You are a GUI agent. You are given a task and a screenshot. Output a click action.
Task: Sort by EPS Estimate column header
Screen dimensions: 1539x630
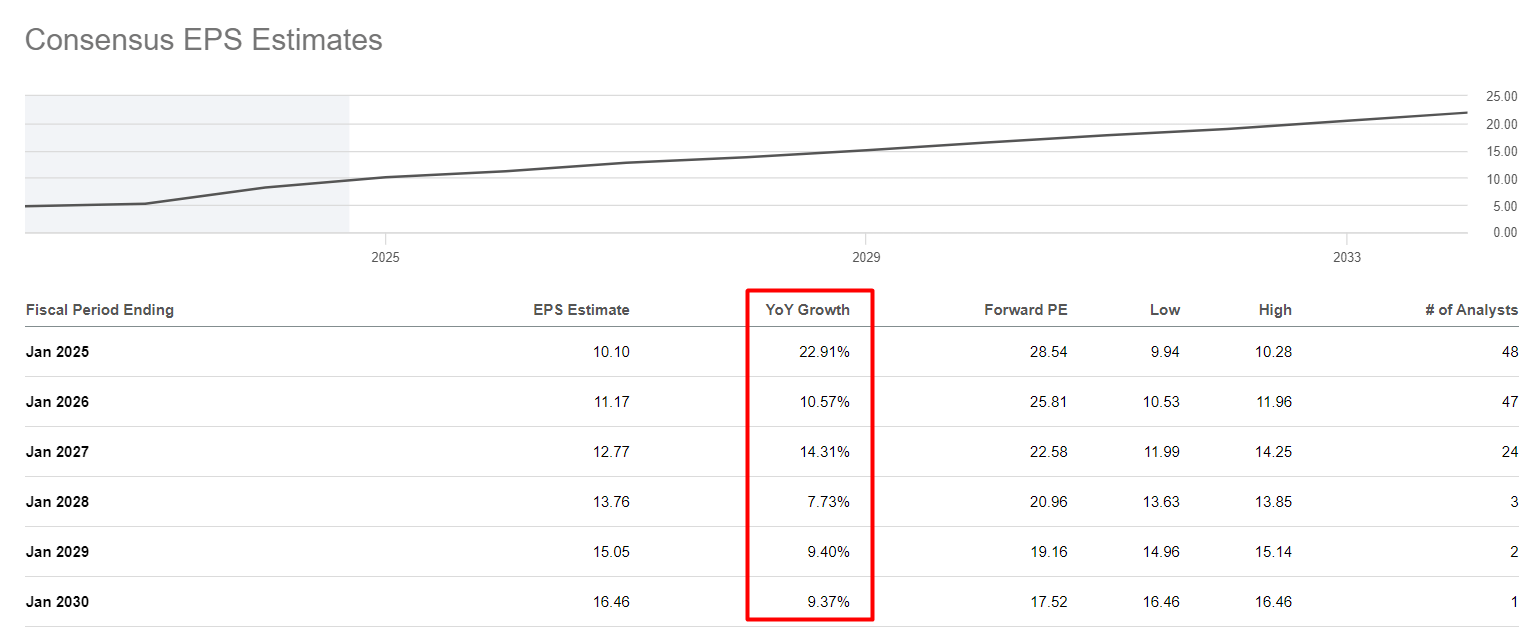(x=581, y=310)
